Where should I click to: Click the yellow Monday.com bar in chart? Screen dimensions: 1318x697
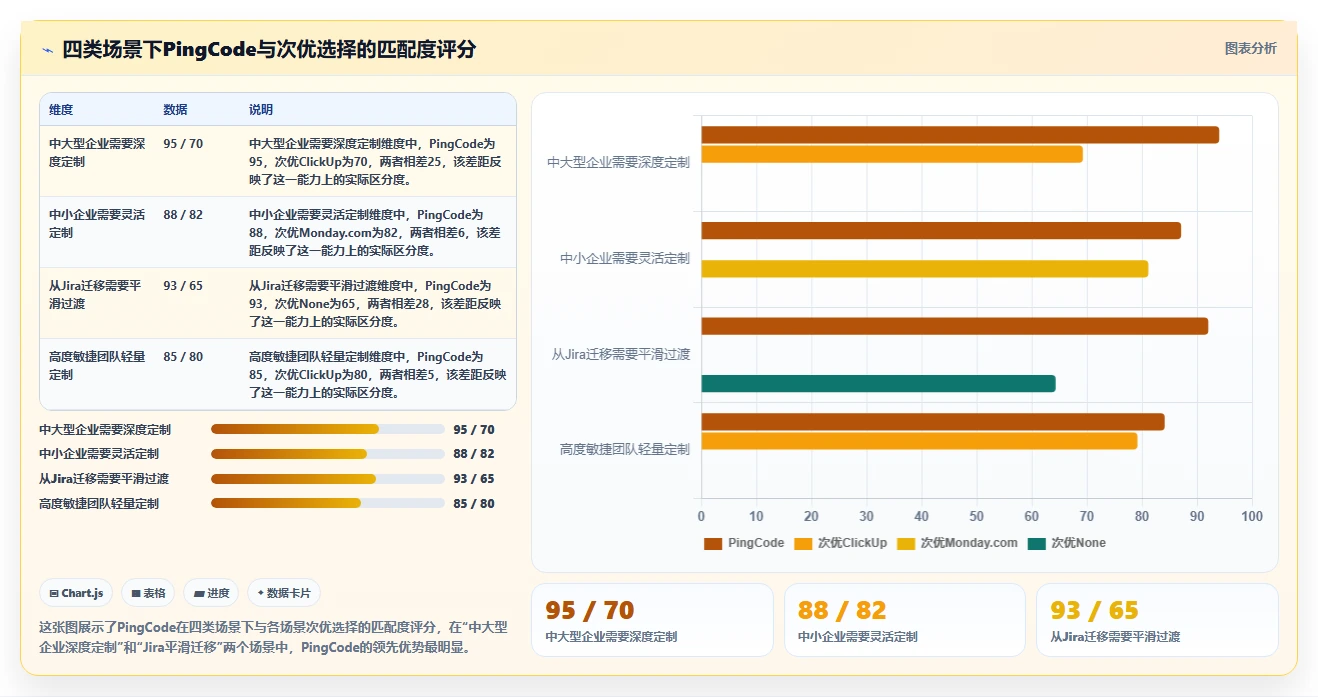(x=925, y=269)
